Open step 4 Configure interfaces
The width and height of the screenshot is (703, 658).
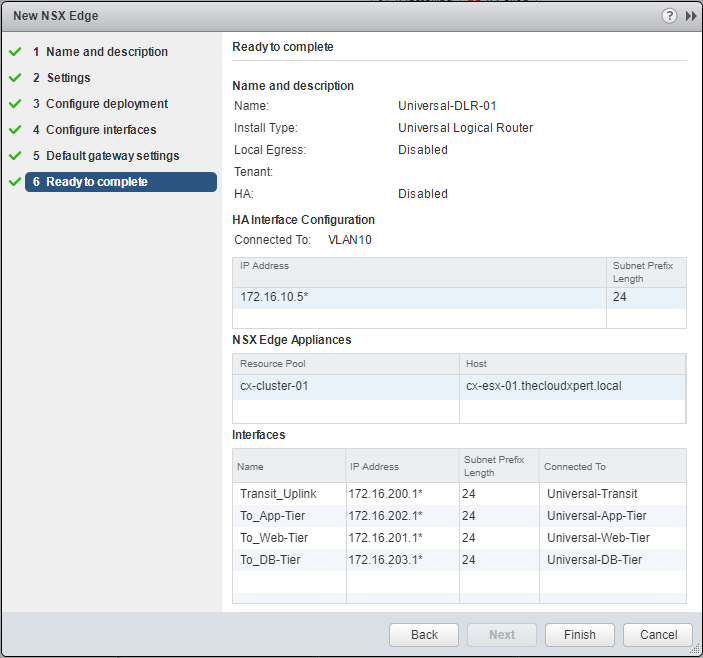[100, 130]
